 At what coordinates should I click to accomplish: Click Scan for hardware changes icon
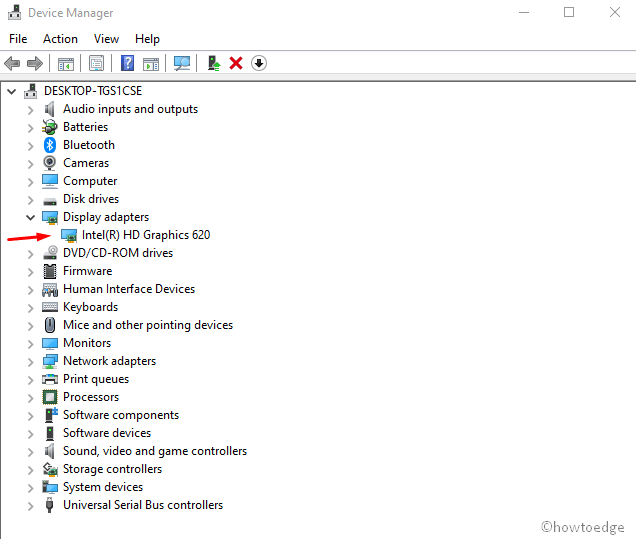tap(182, 63)
